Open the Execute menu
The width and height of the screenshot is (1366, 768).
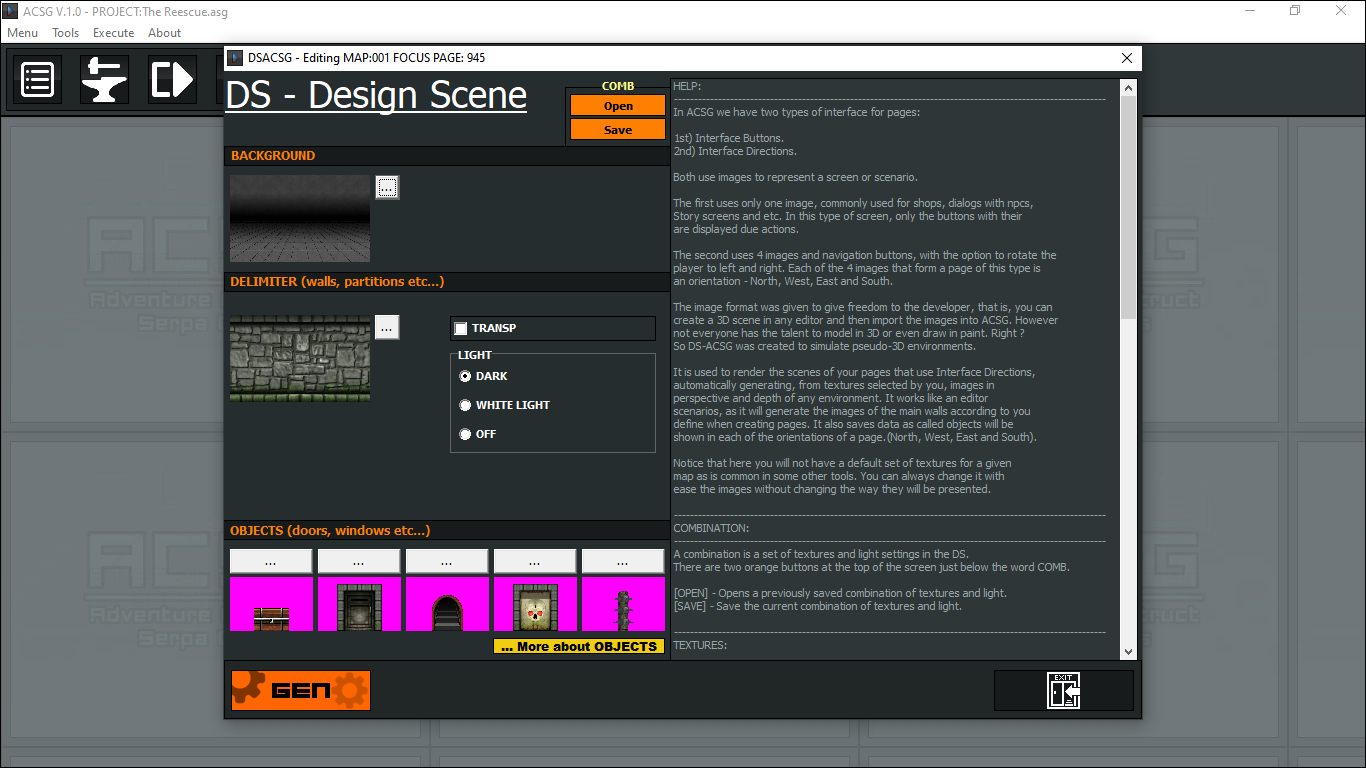coord(114,33)
